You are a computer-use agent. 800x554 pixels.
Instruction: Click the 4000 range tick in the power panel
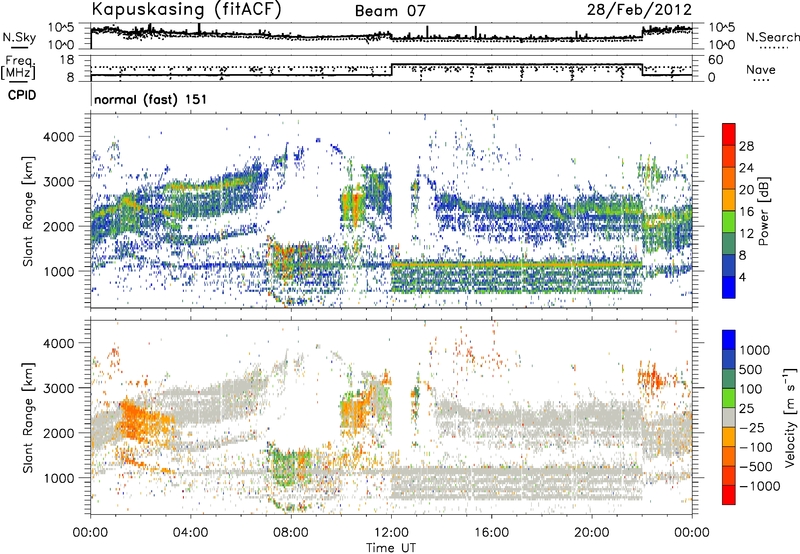tap(58, 137)
